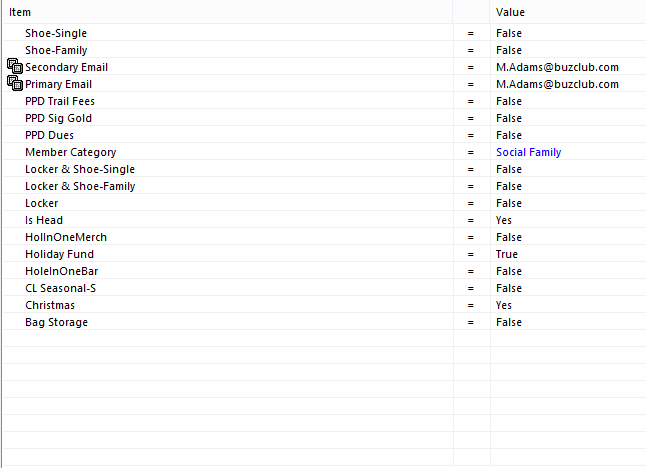Select the HolInOneMerch item
646x468 pixels.
pos(66,237)
